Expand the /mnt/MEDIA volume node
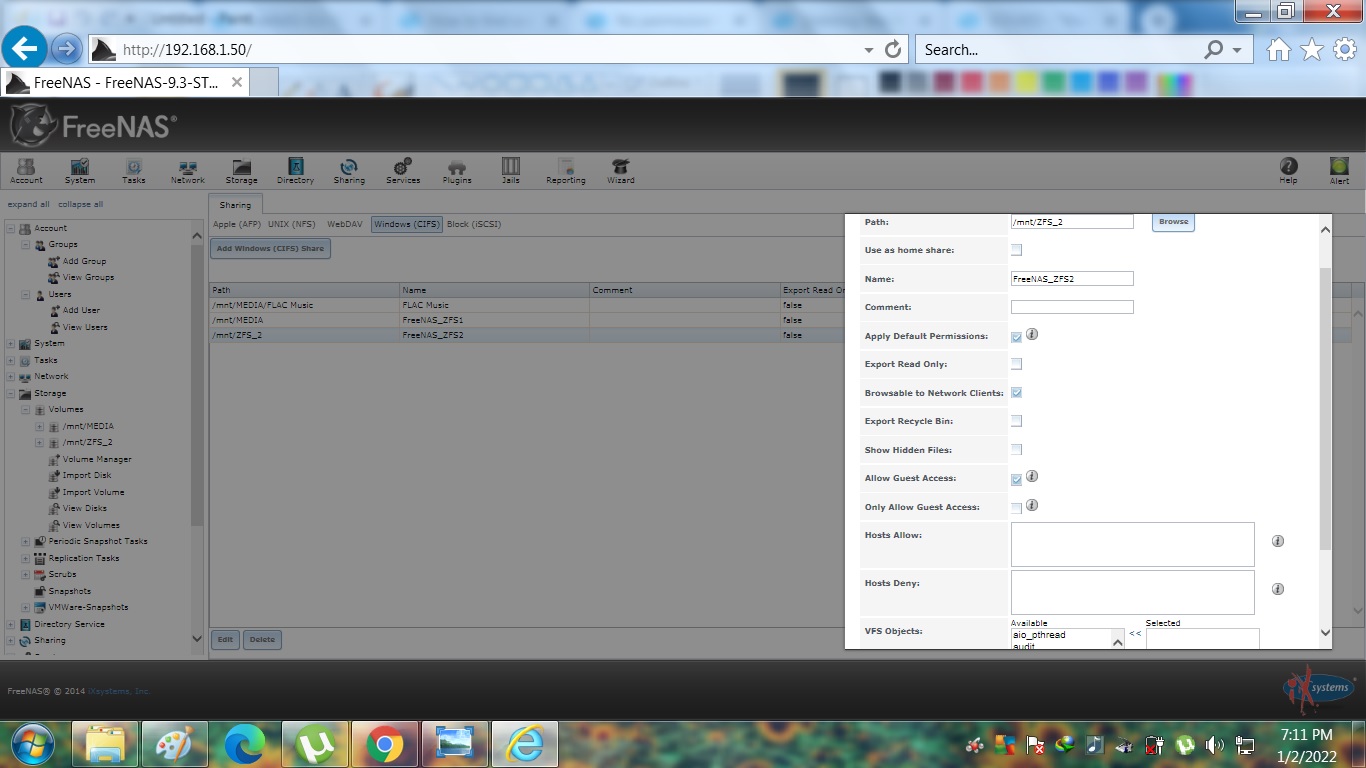This screenshot has width=1366, height=768. [40, 426]
